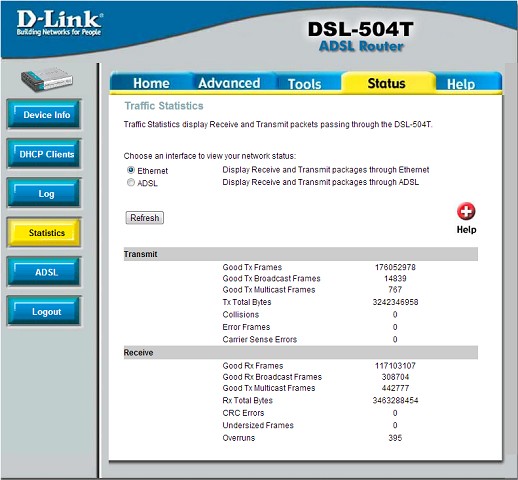This screenshot has width=518, height=480.
Task: Click the Good Rx Frames value 117103107
Action: pyautogui.click(x=395, y=366)
